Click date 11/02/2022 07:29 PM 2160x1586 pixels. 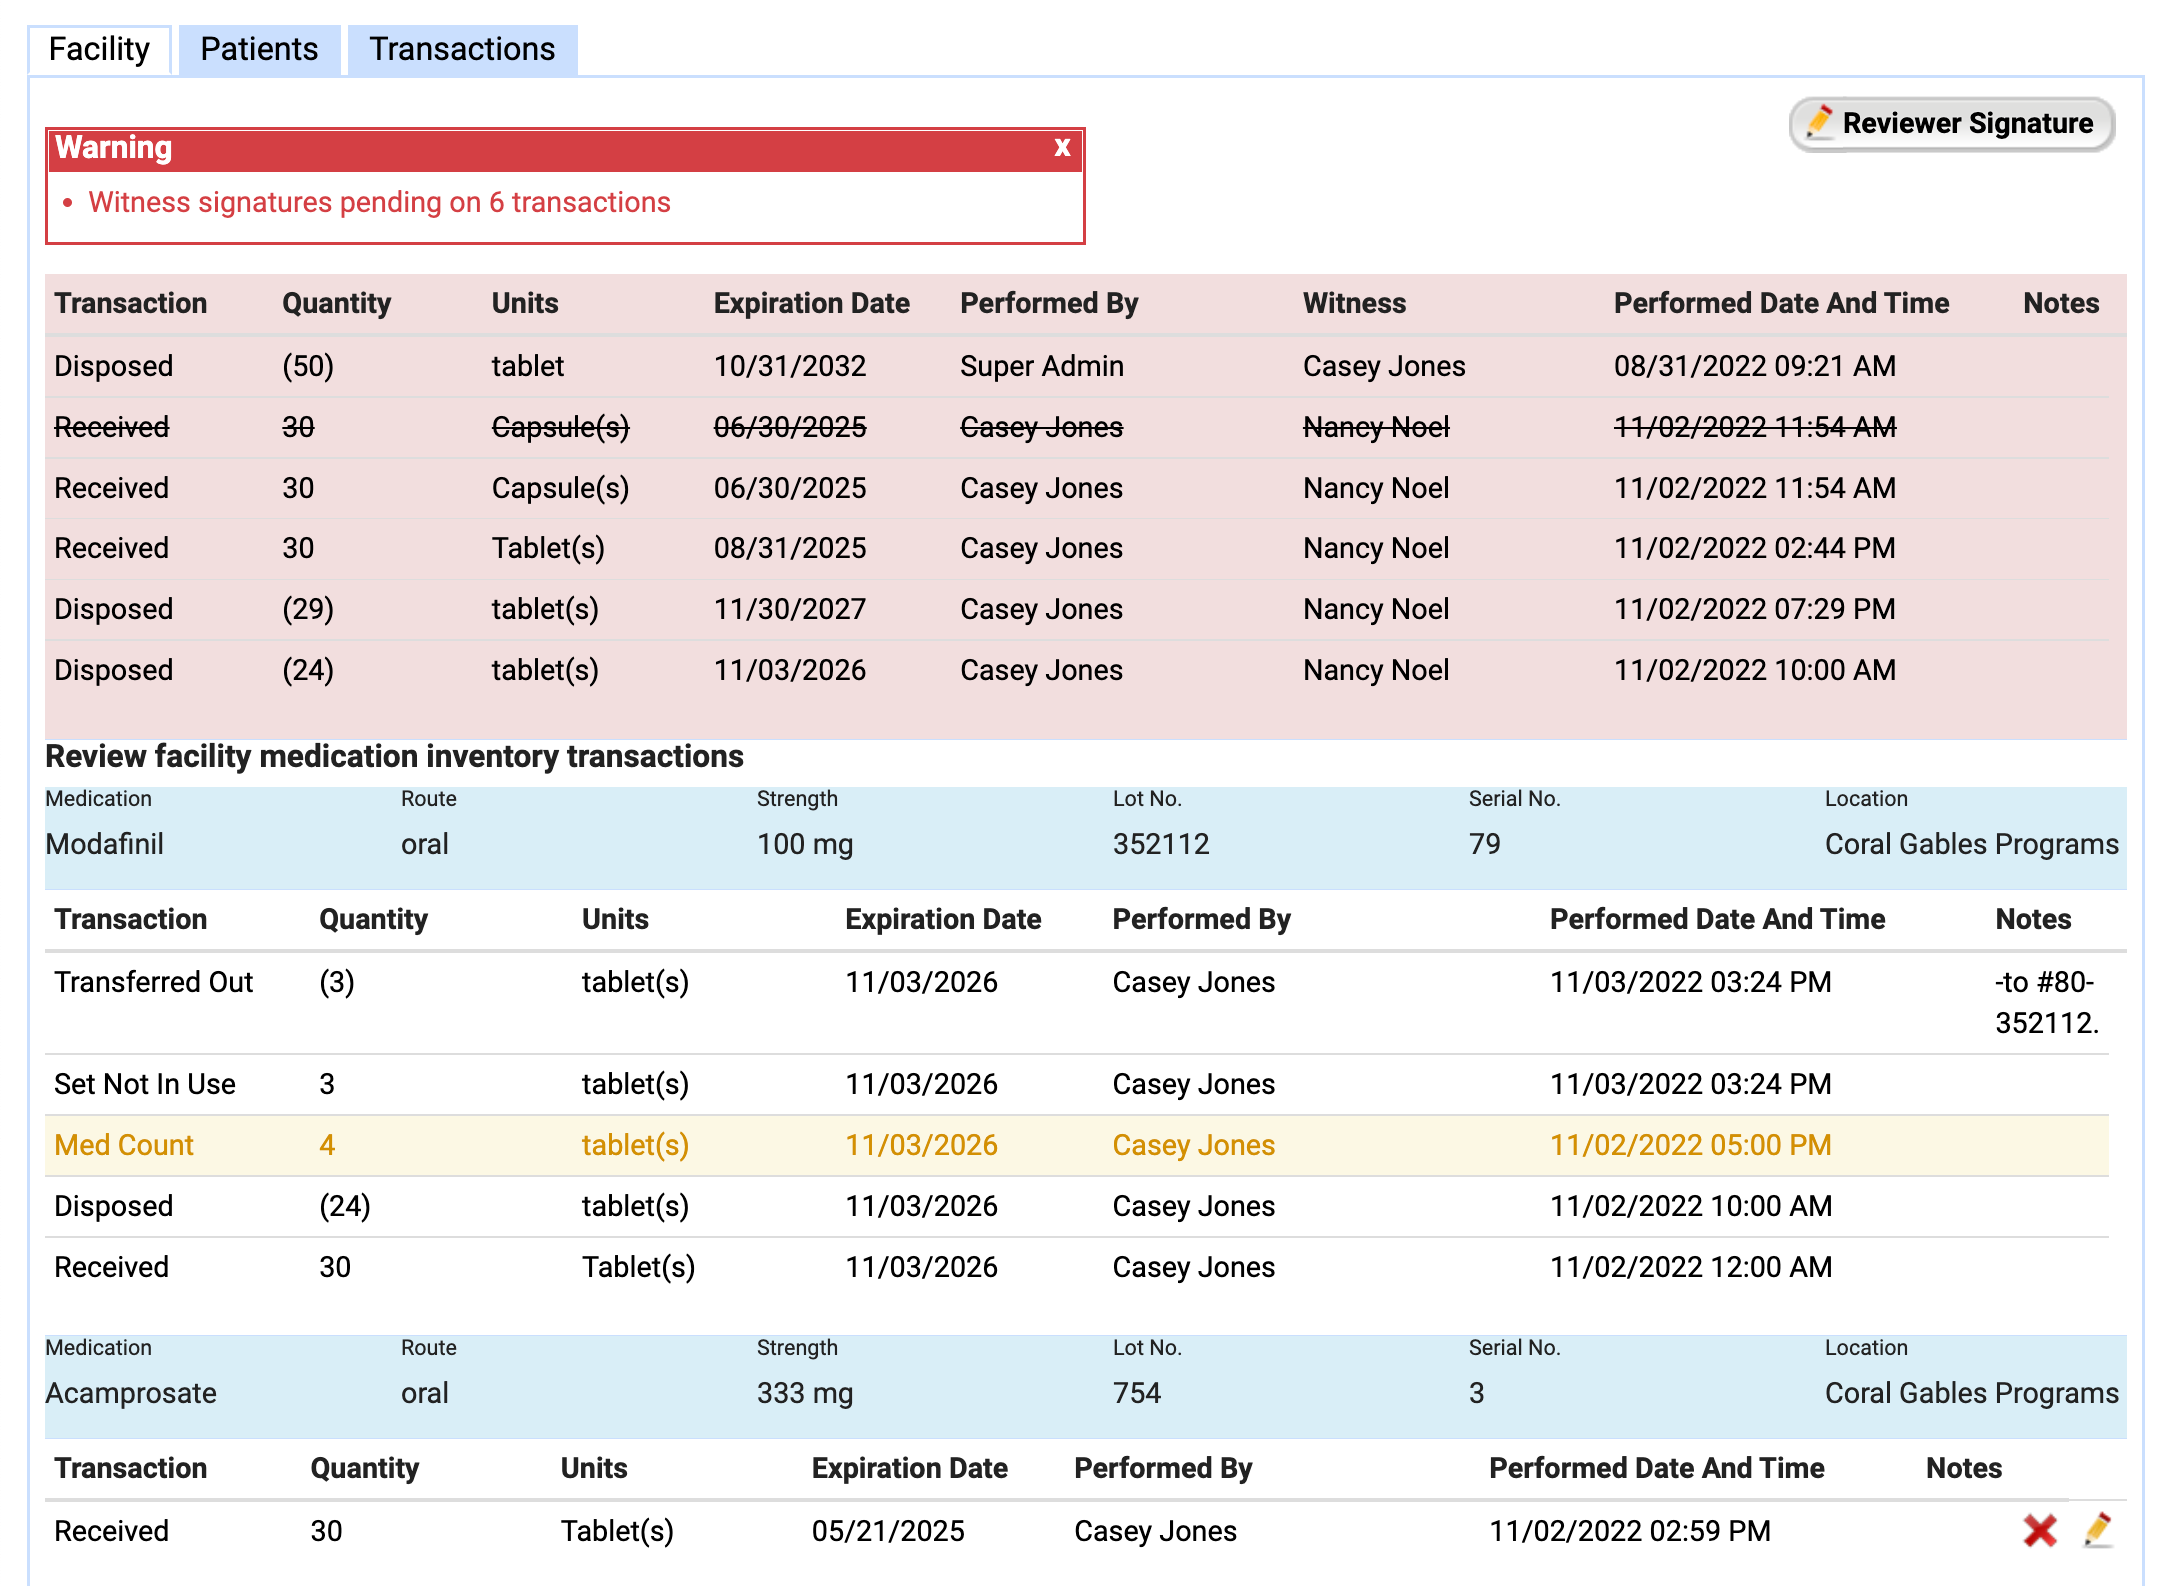pos(1755,609)
